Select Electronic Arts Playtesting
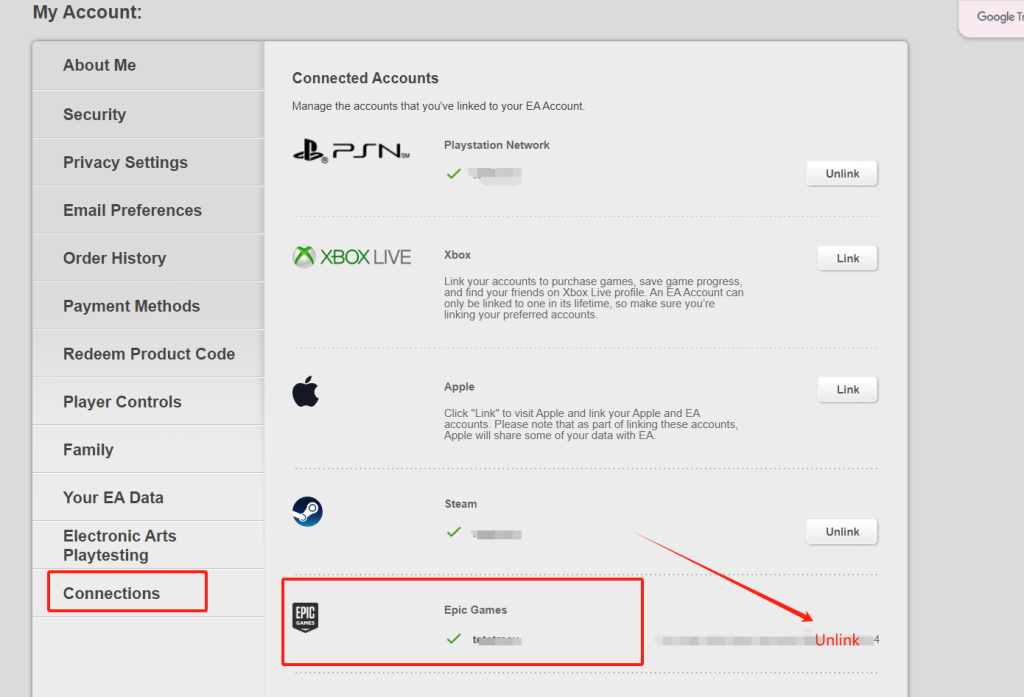The image size is (1024, 697). tap(149, 545)
